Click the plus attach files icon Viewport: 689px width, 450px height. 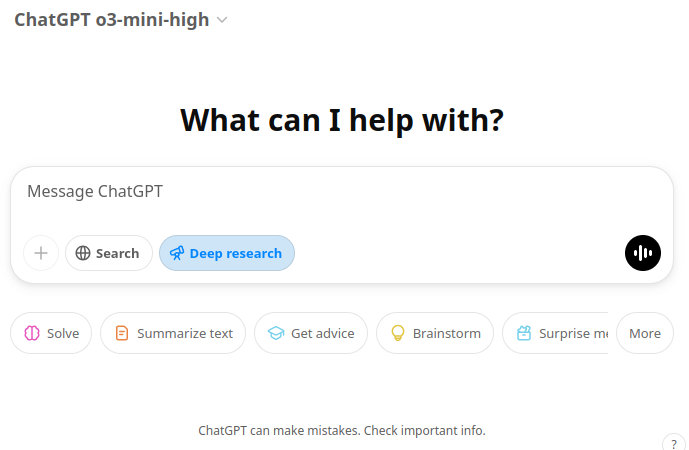[41, 253]
